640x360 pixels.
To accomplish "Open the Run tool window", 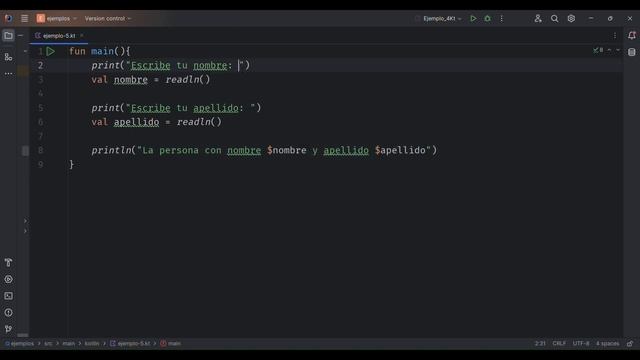I will point(8,280).
